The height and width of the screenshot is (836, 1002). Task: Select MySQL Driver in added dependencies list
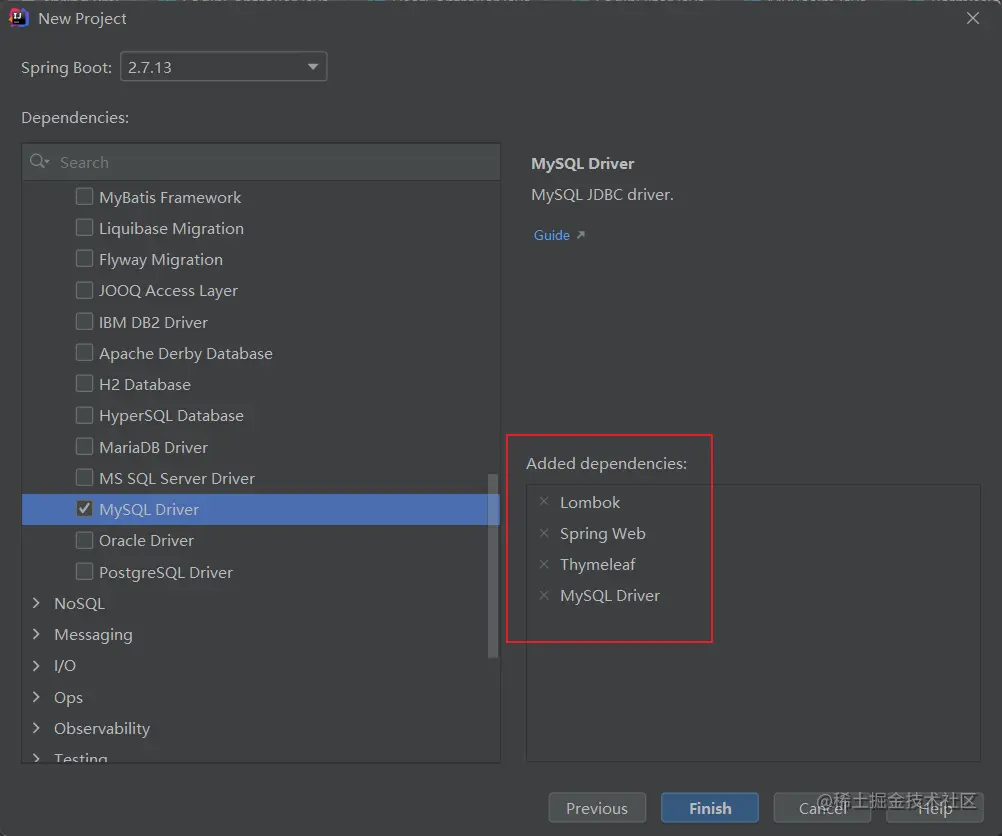tap(610, 596)
